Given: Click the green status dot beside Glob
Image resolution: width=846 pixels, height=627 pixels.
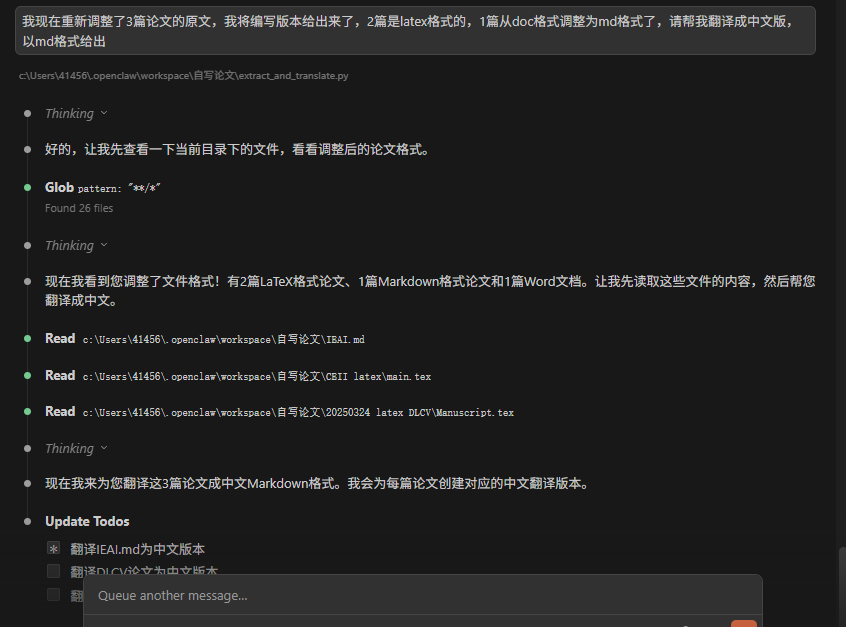Looking at the screenshot, I should click(x=28, y=188).
